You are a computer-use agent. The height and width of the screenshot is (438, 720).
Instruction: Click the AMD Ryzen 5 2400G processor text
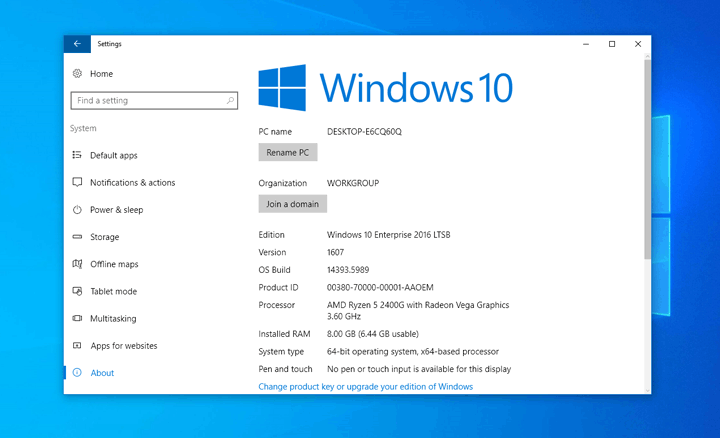tap(418, 310)
